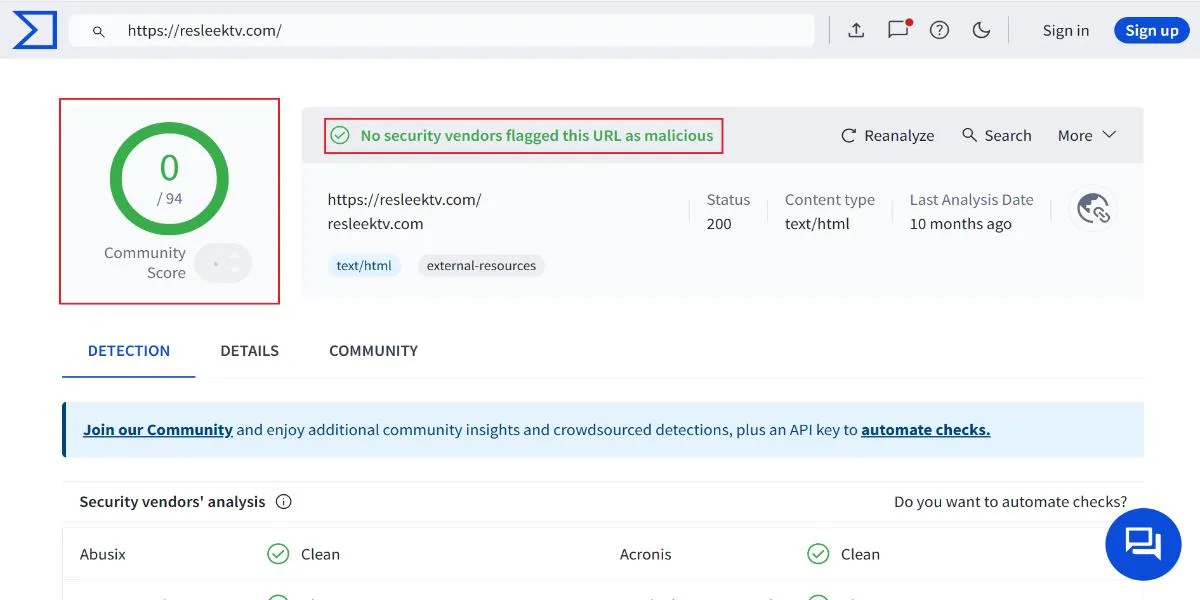Open the help question mark icon

pyautogui.click(x=939, y=30)
